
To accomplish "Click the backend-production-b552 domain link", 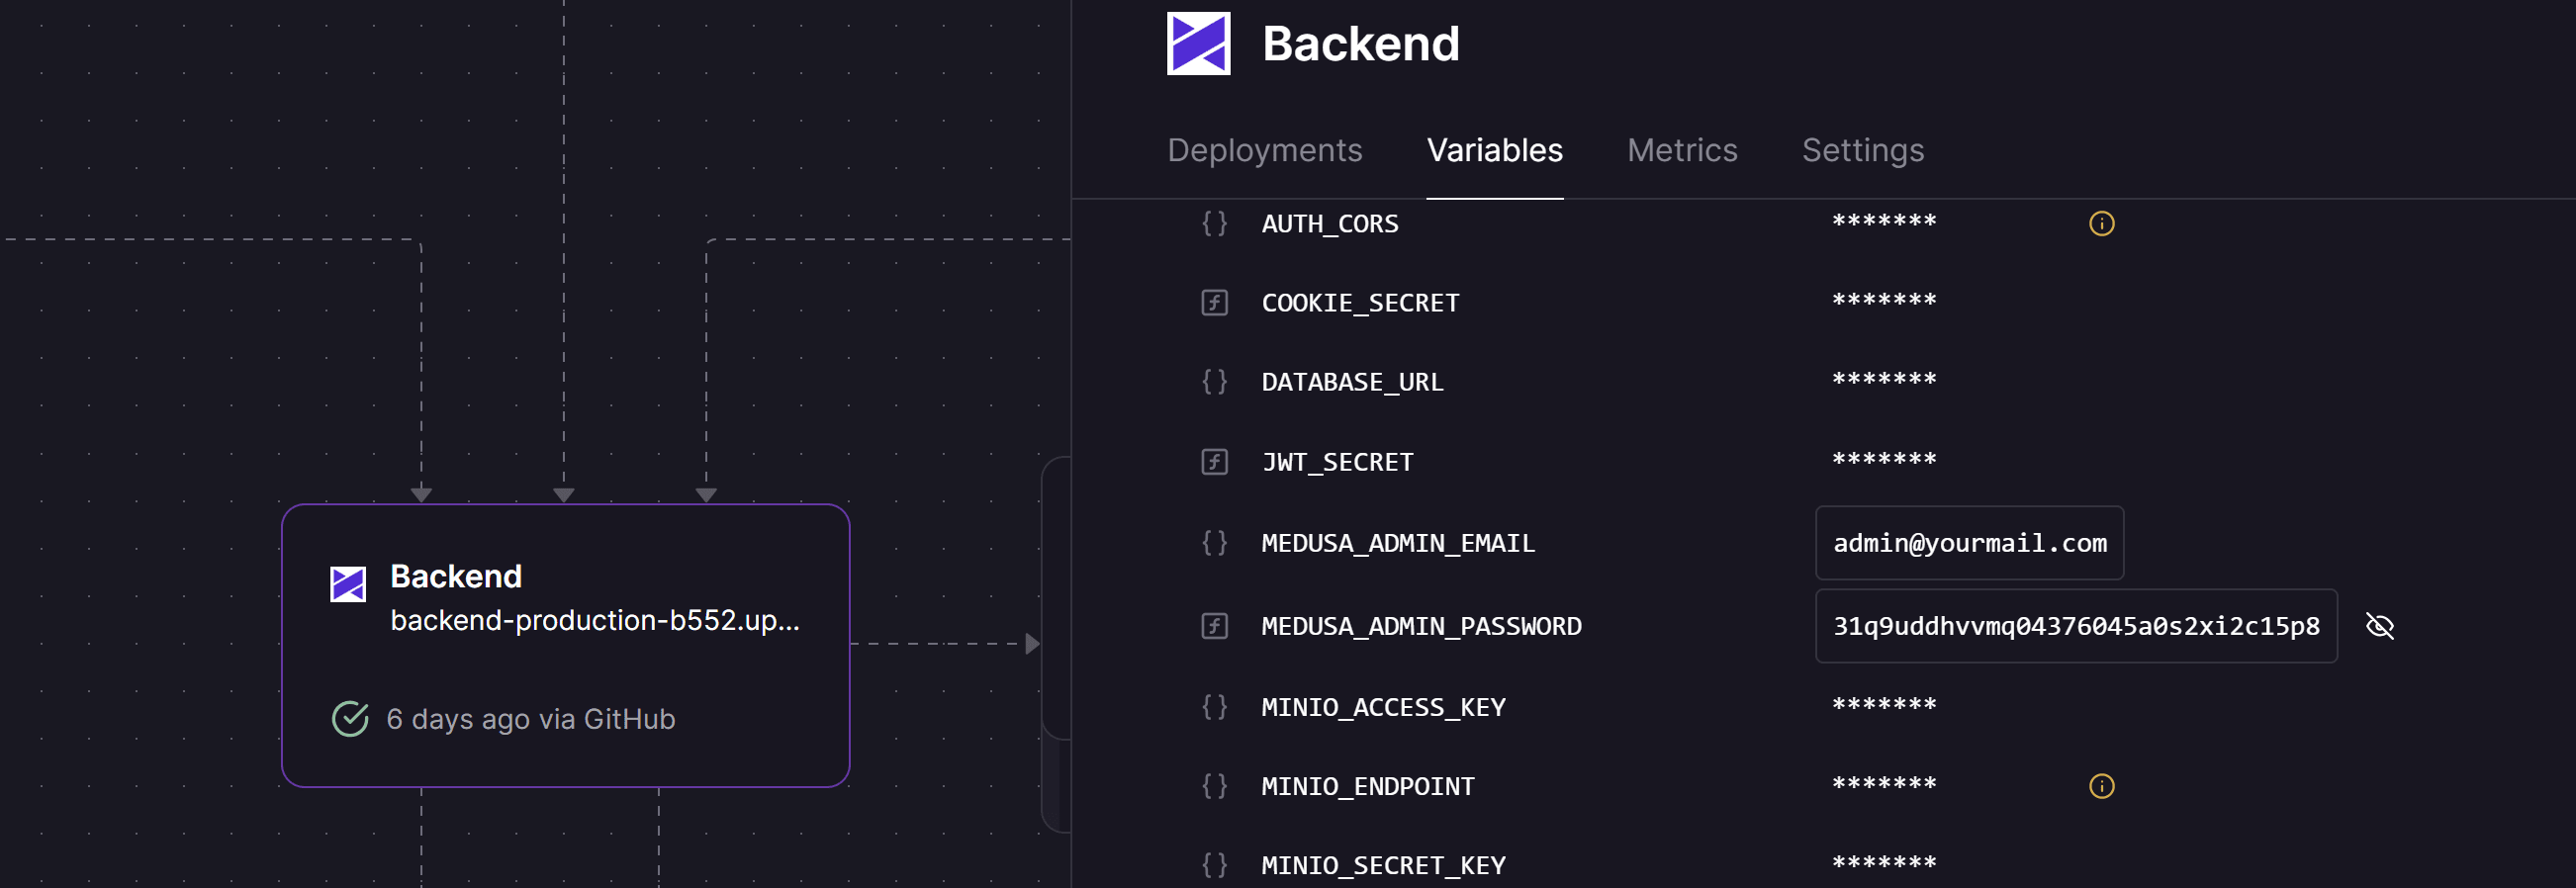I will [x=595, y=620].
